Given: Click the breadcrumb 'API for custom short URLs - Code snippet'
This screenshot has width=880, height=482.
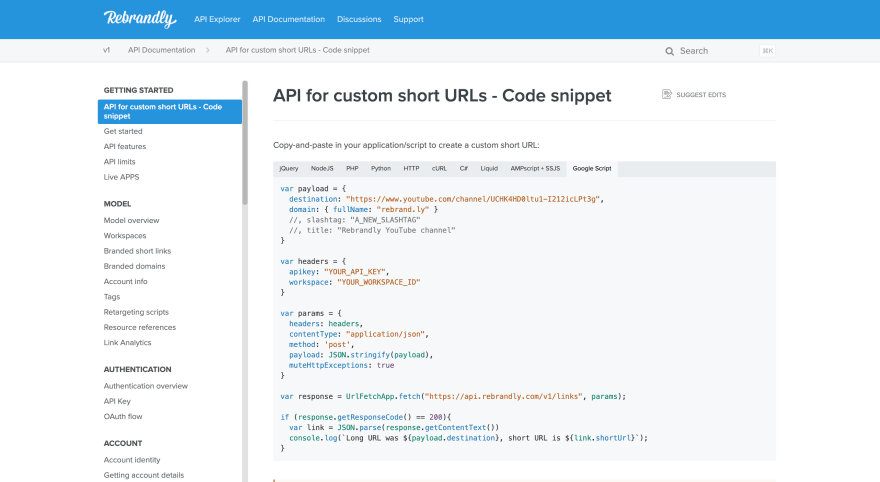Looking at the screenshot, I should click(297, 50).
